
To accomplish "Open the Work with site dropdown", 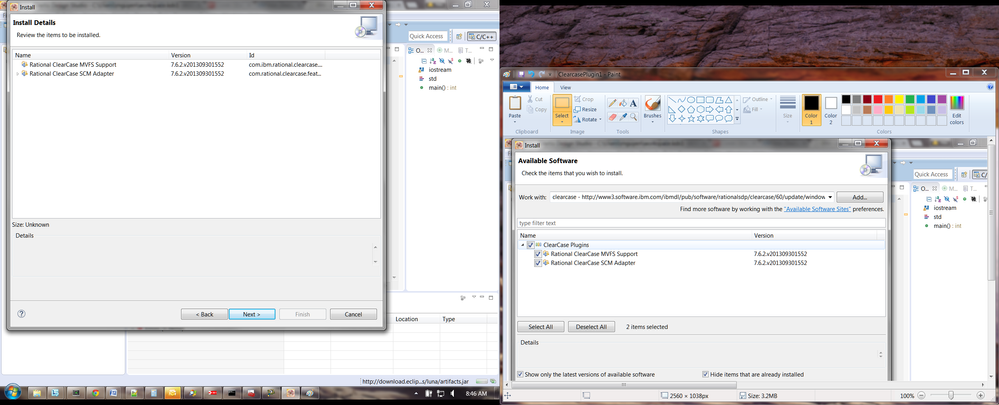I will (x=830, y=197).
